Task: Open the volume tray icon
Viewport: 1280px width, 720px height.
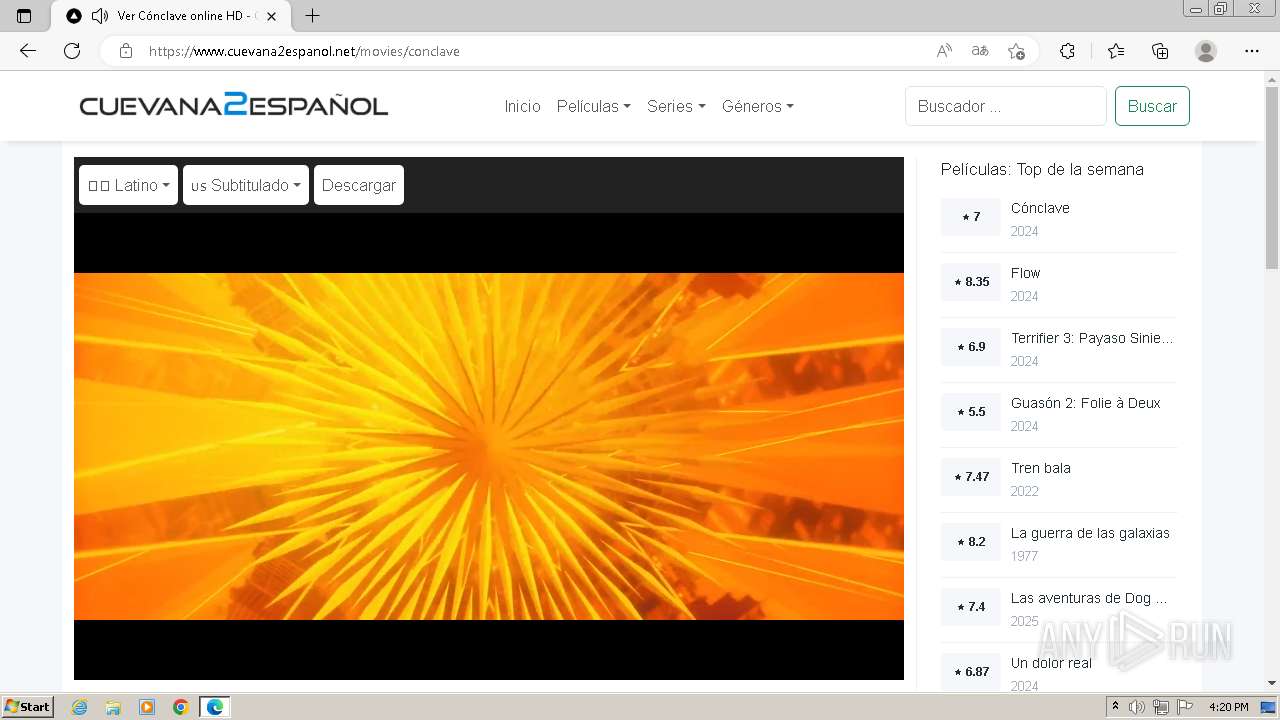Action: (x=1137, y=707)
